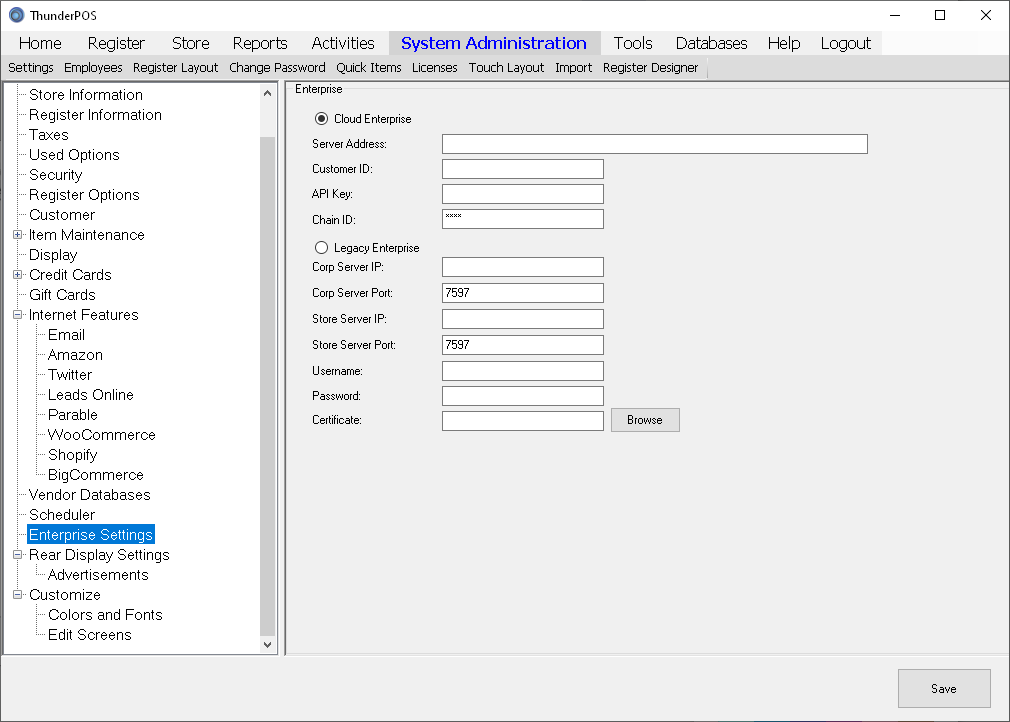Open Register Designer from the toolbar
This screenshot has height=722, width=1010.
650,68
